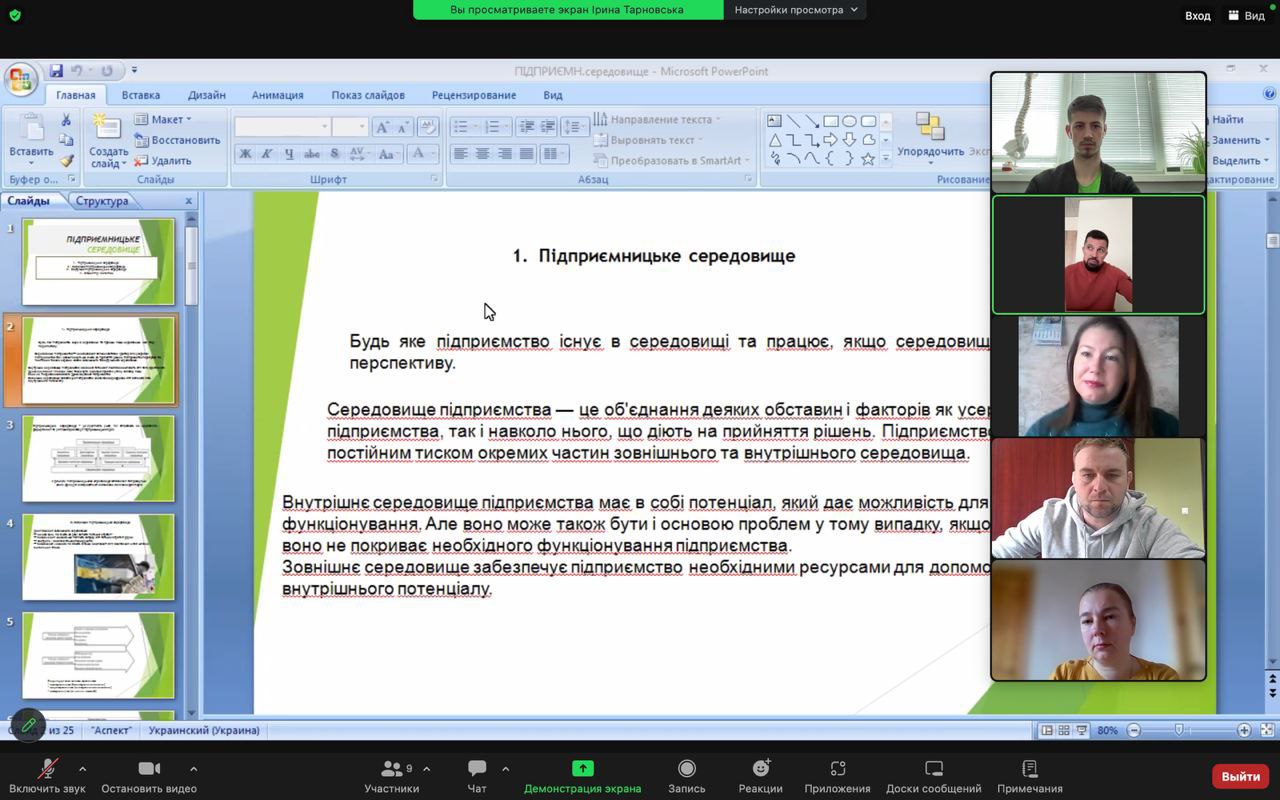
Task: Click the Cut scissors icon
Action: pos(66,120)
